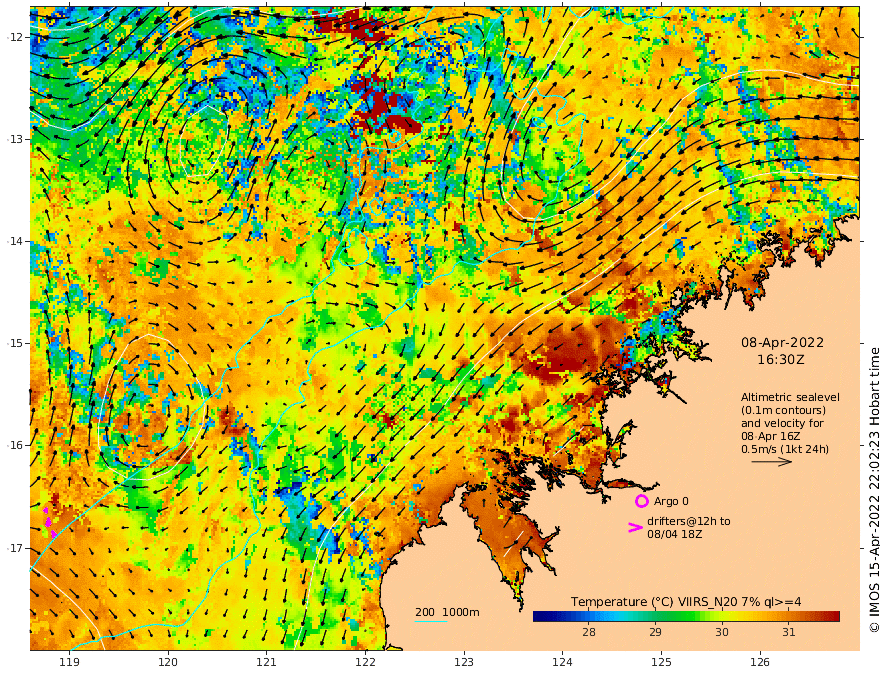The height and width of the screenshot is (680, 880).
Task: Click colorbar tick value 31
Action: tap(789, 632)
